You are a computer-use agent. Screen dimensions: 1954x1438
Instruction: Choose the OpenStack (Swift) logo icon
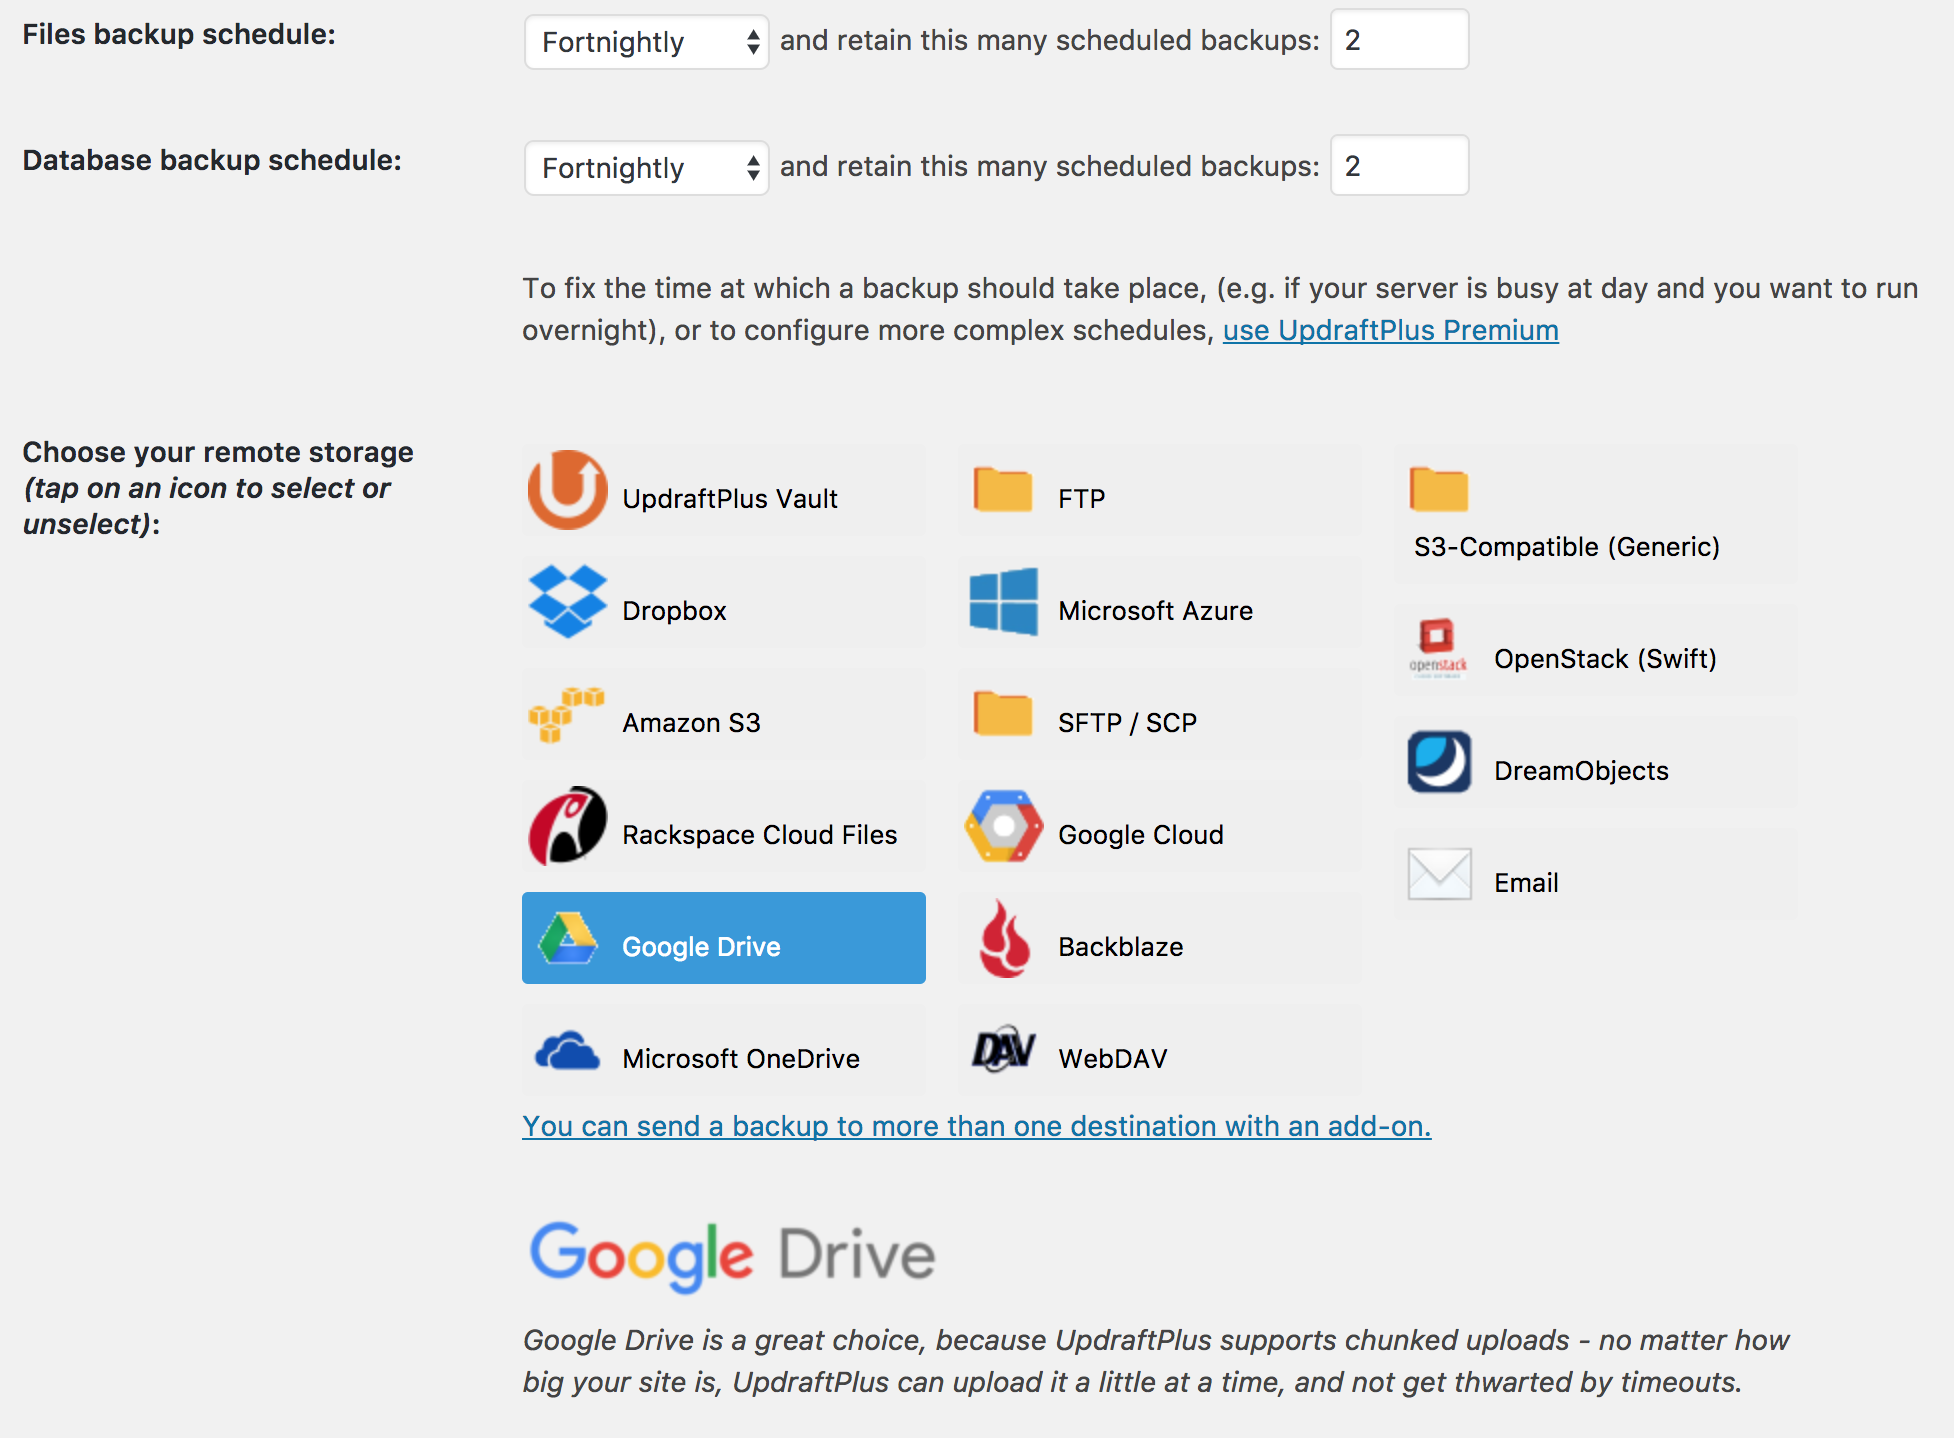[x=1438, y=649]
